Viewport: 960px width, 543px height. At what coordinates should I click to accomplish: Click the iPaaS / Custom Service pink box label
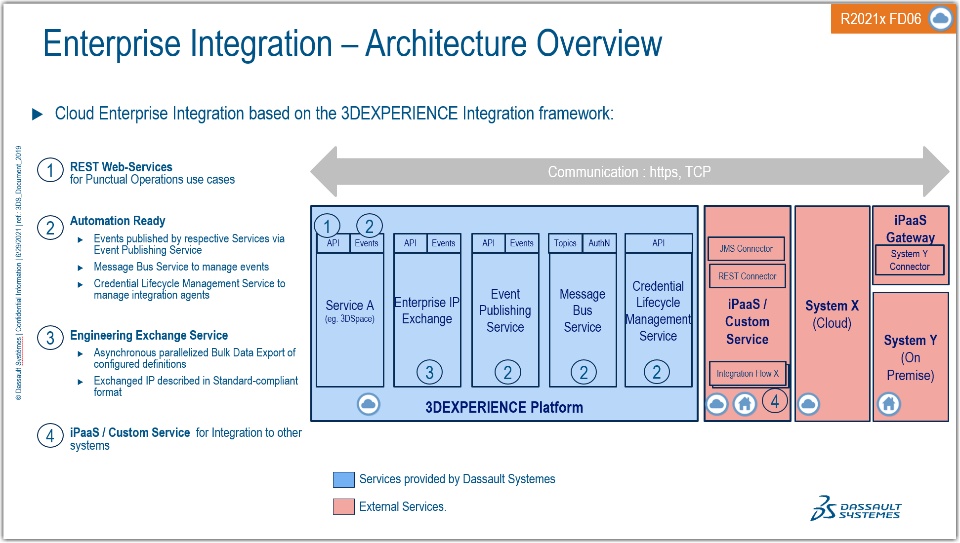(x=747, y=321)
